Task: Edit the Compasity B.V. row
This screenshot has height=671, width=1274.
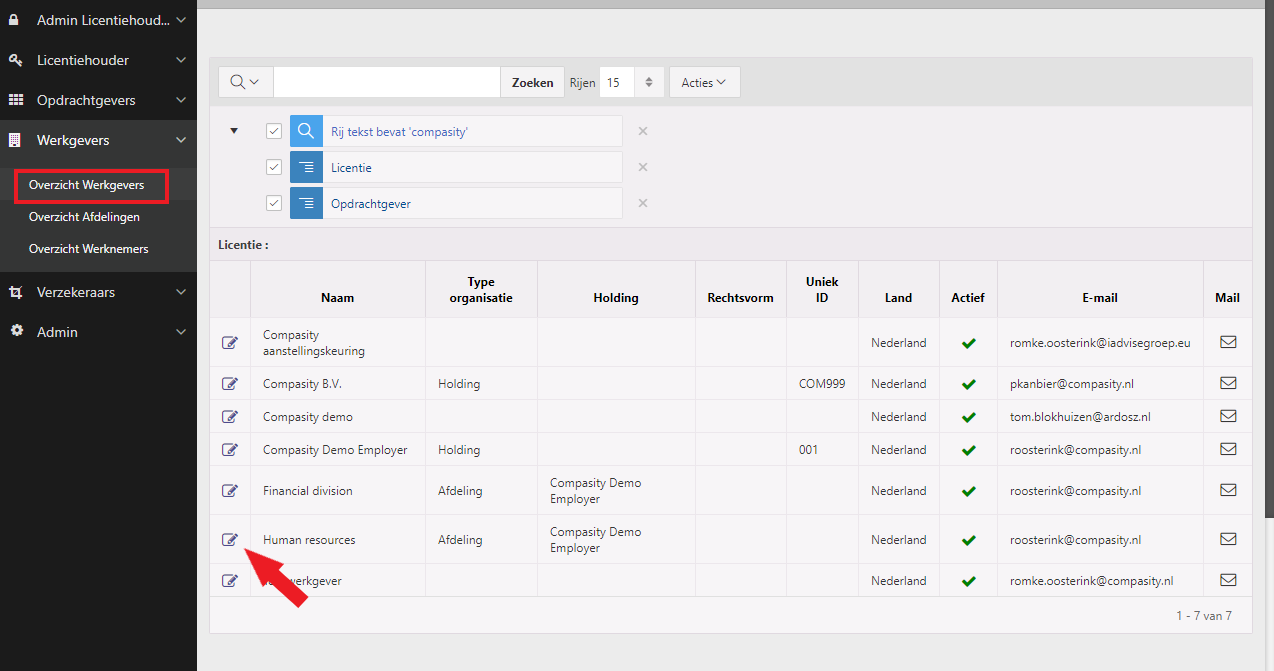Action: point(230,384)
